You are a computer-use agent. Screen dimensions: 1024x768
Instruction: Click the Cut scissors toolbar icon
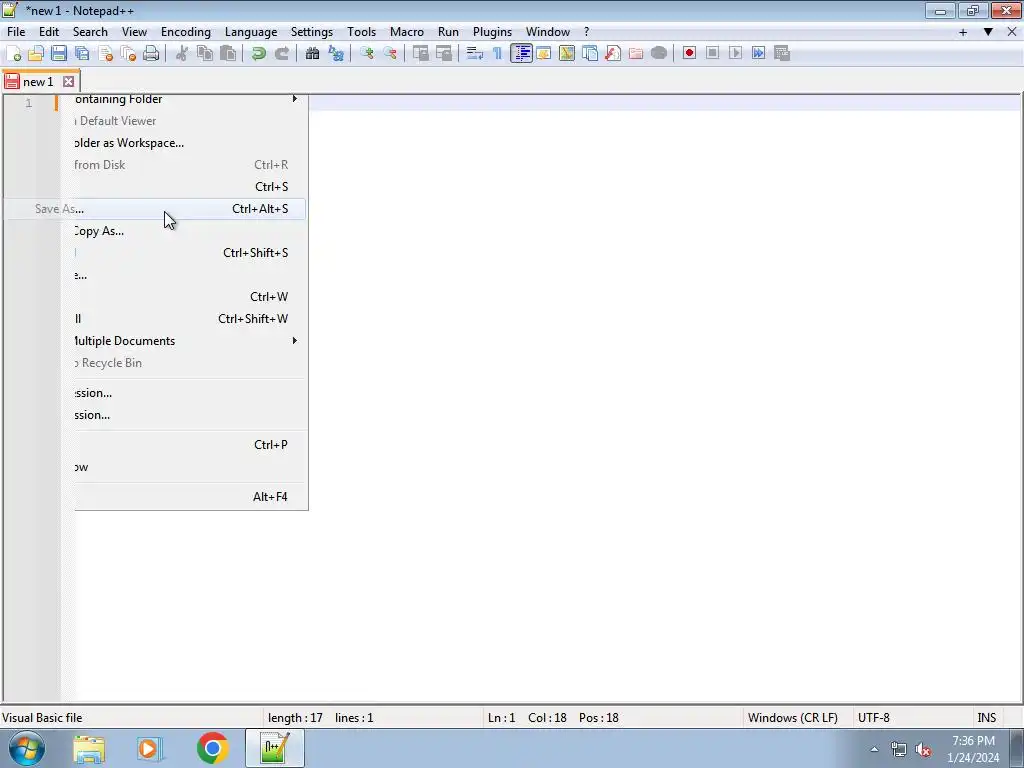pos(182,54)
